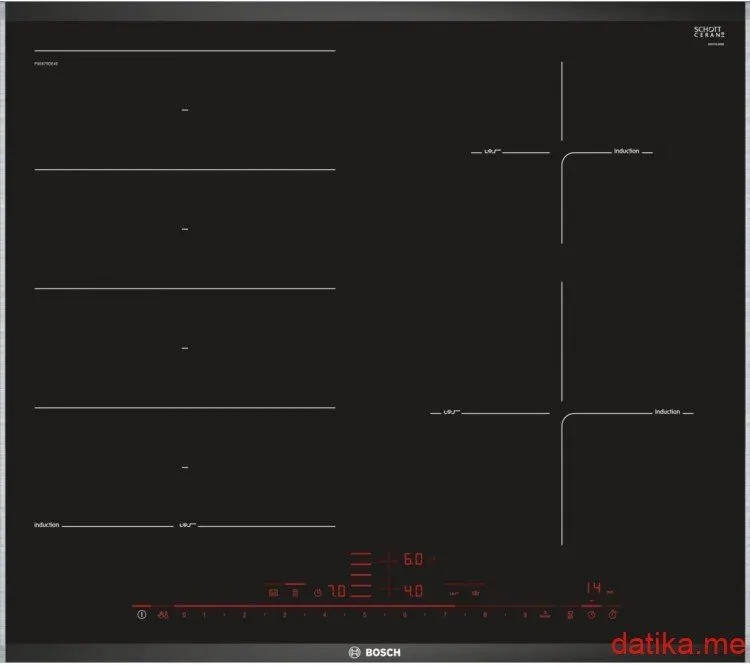Tap the timer programming clock symbol
Viewport: 750px width, 666px height.
592,615
